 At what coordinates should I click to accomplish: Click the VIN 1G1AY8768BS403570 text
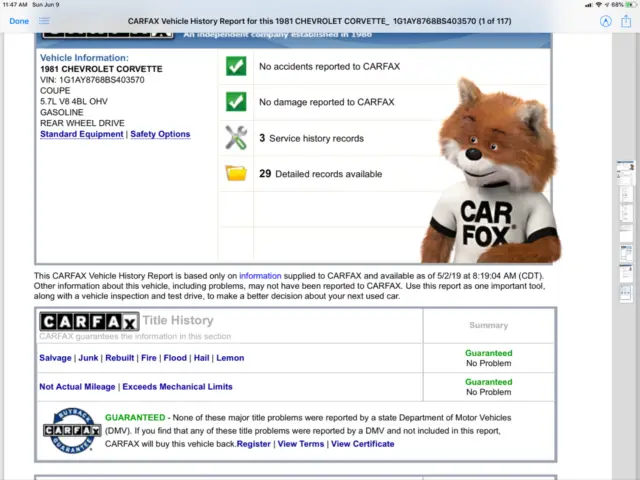pos(92,80)
